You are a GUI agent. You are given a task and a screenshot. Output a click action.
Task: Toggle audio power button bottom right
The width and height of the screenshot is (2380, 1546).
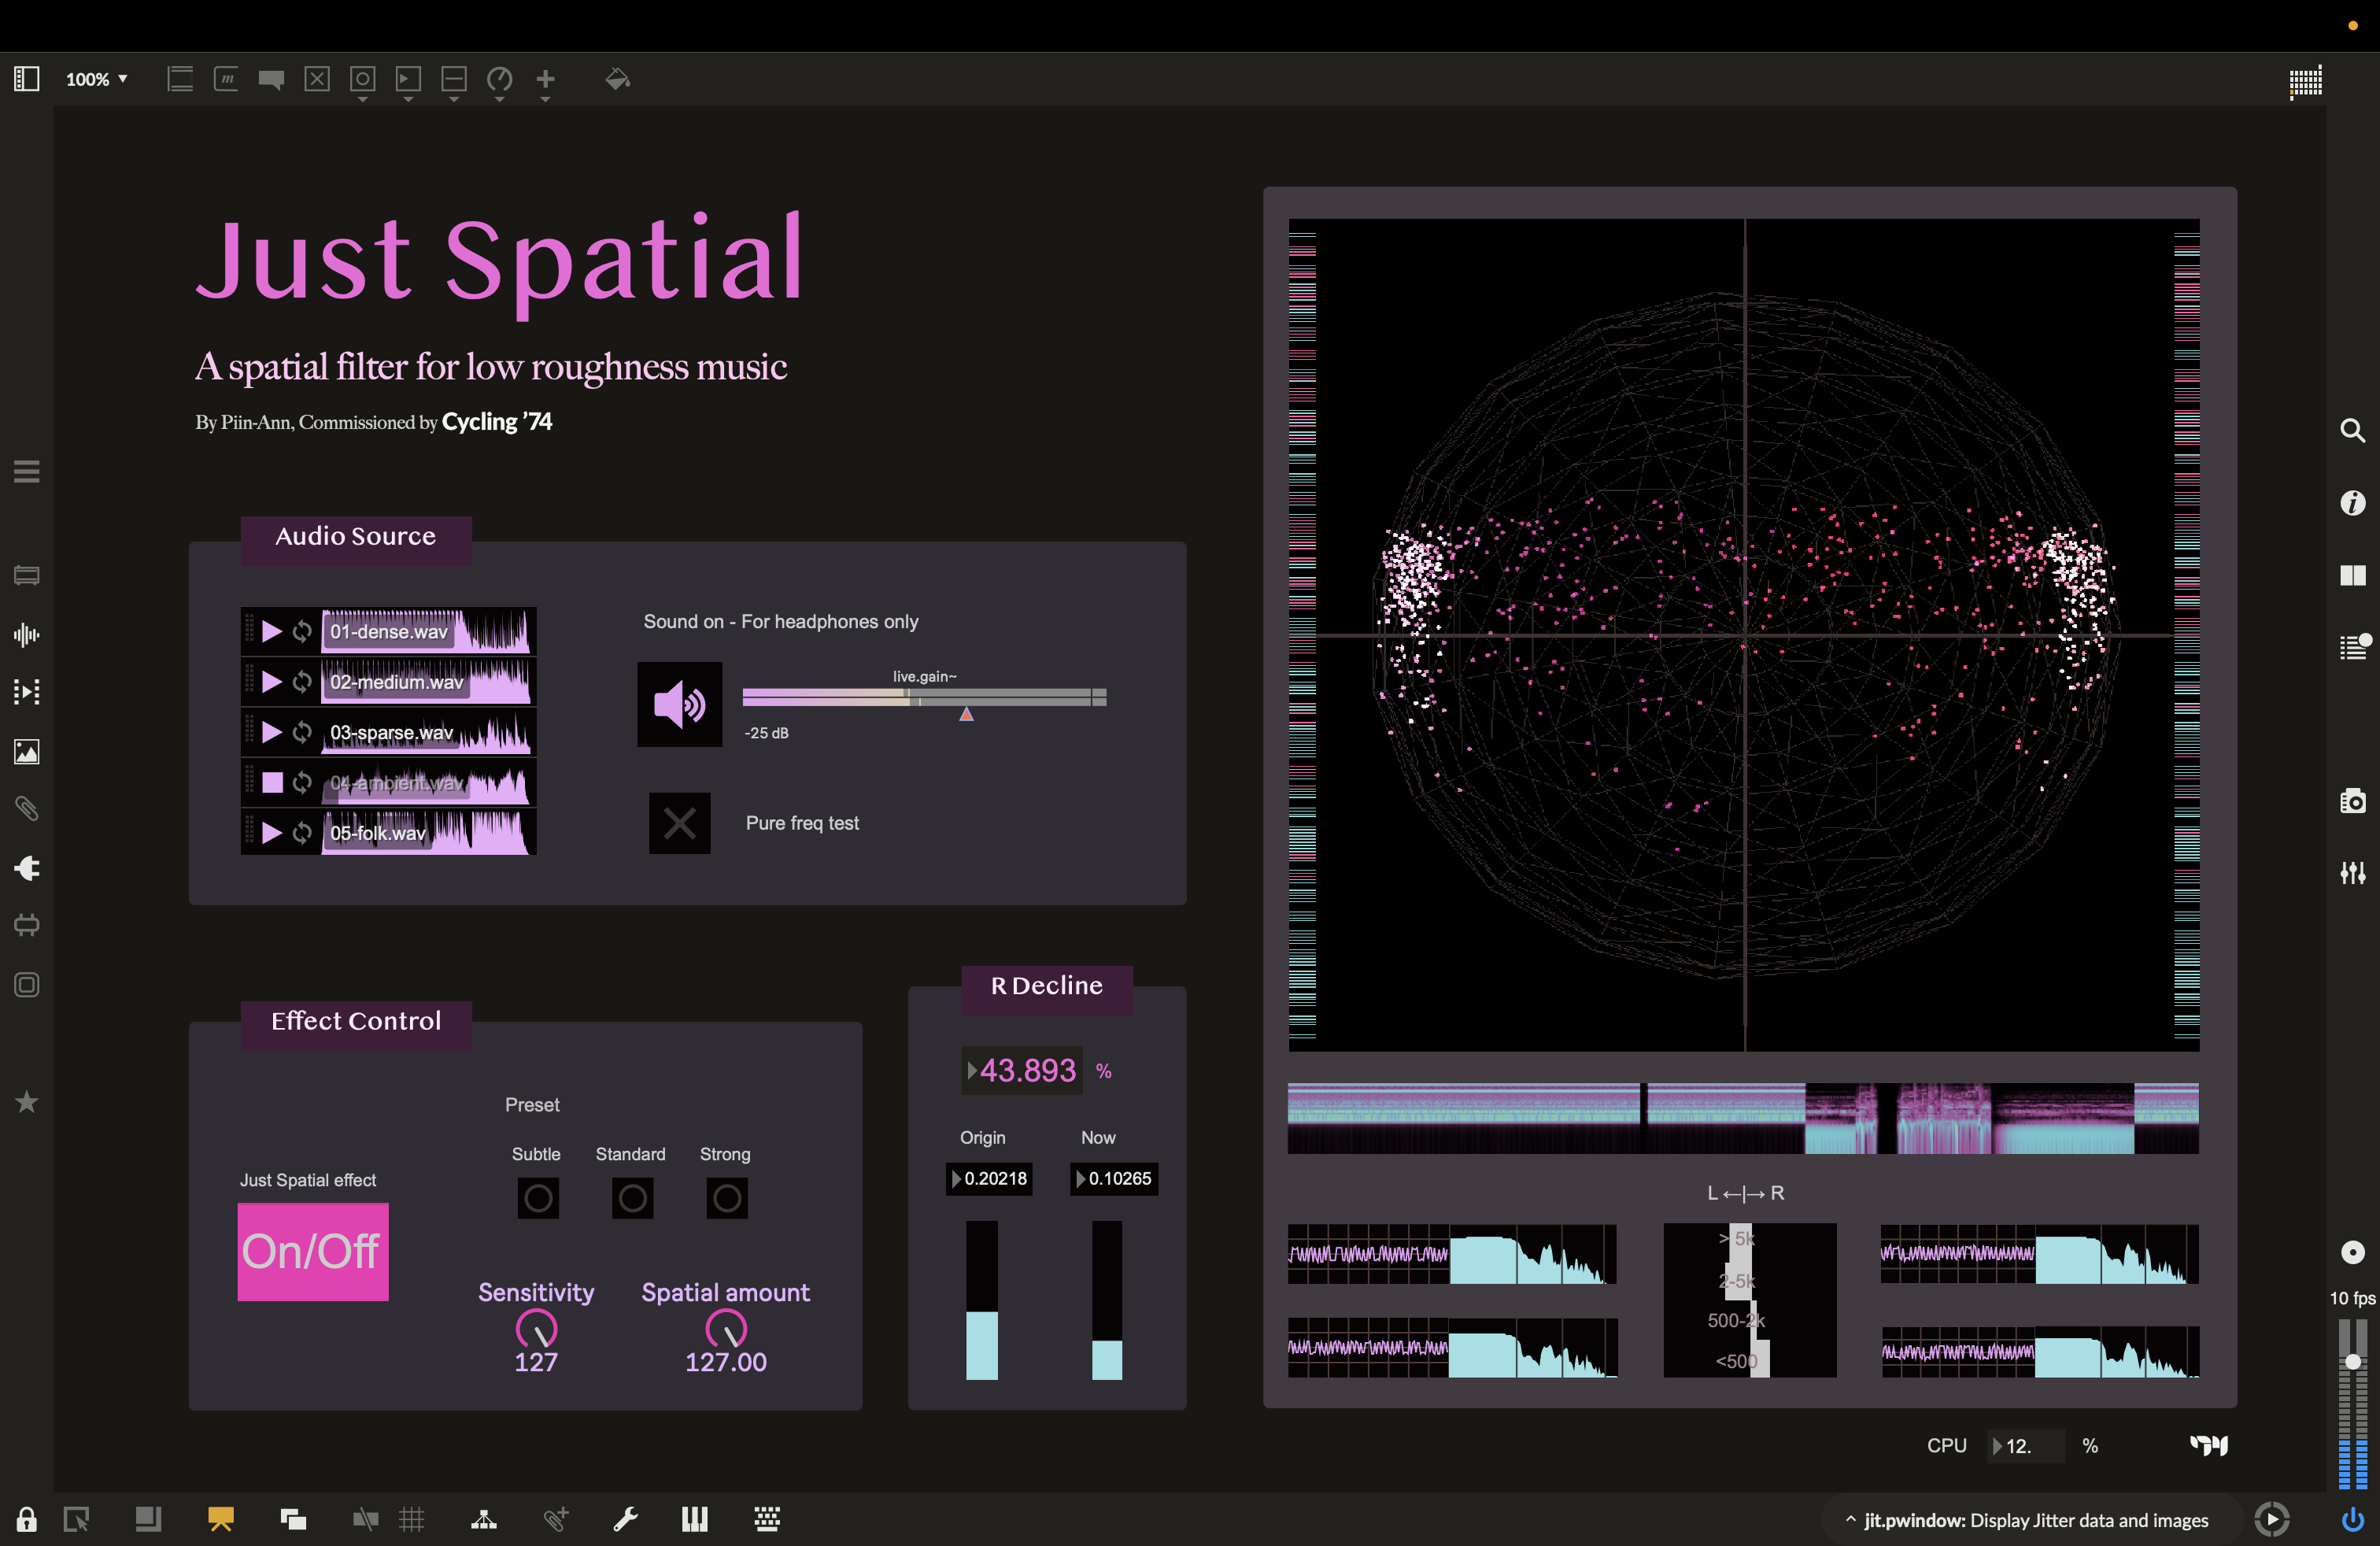(x=2353, y=1520)
